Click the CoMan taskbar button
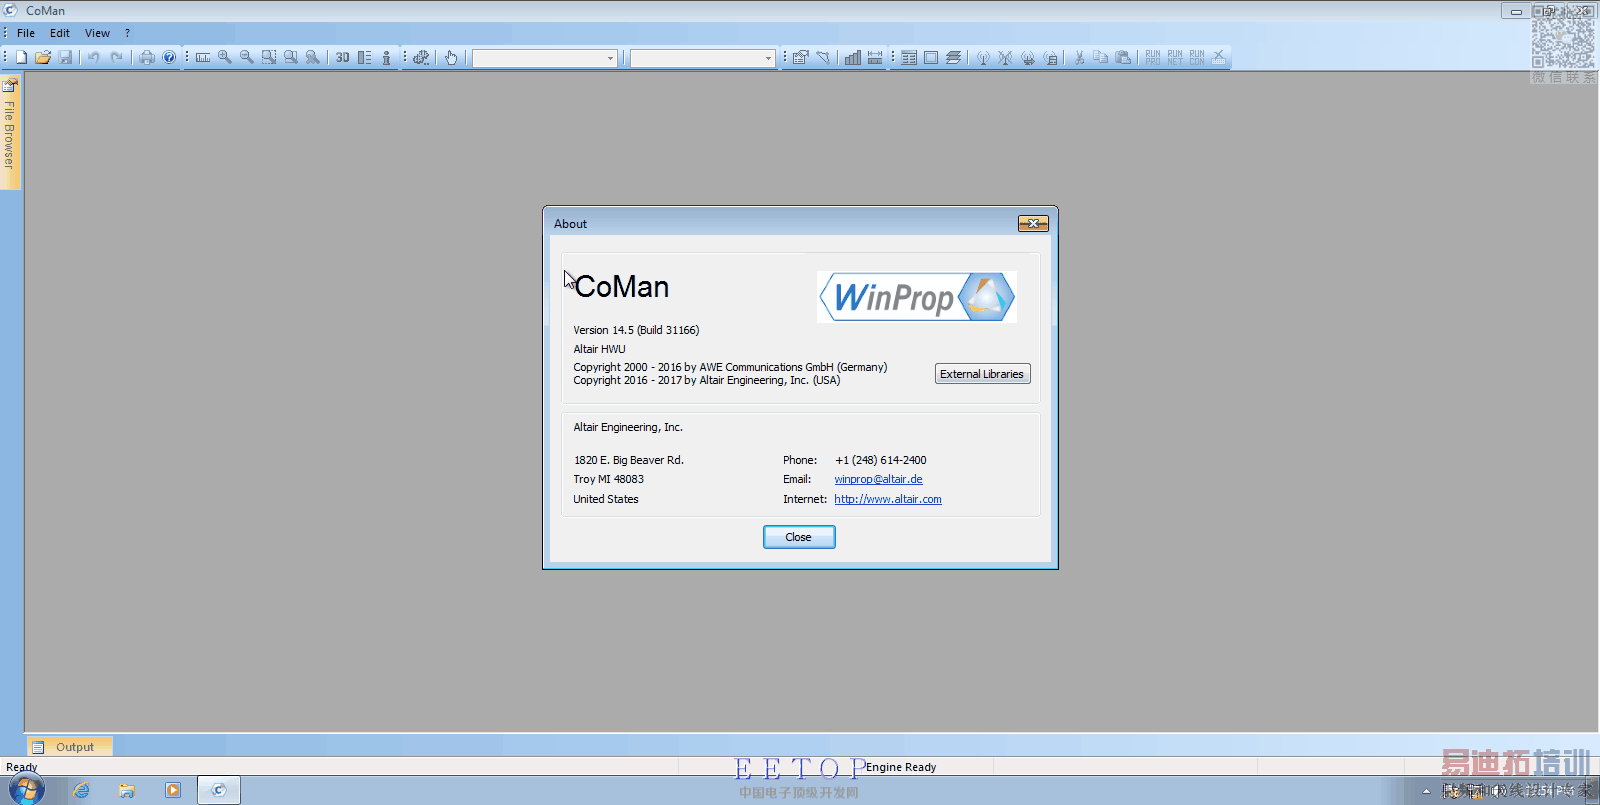The image size is (1600, 805). [x=219, y=790]
